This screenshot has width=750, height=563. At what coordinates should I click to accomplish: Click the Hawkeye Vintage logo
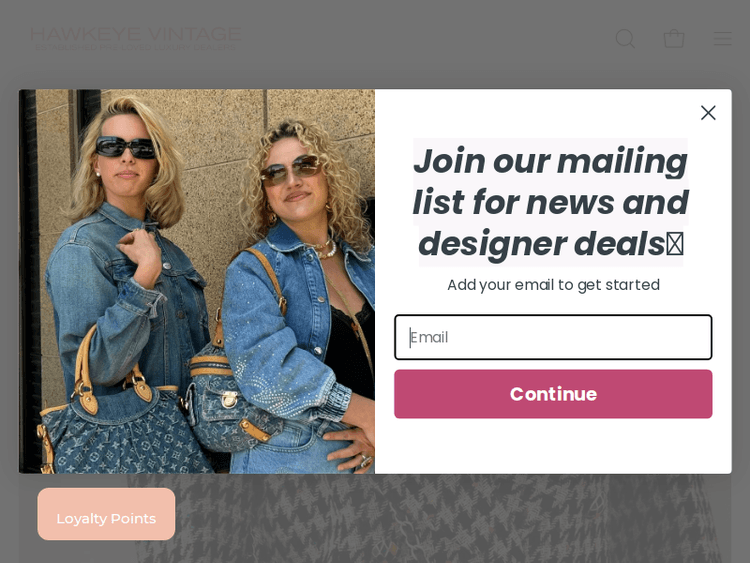click(135, 38)
